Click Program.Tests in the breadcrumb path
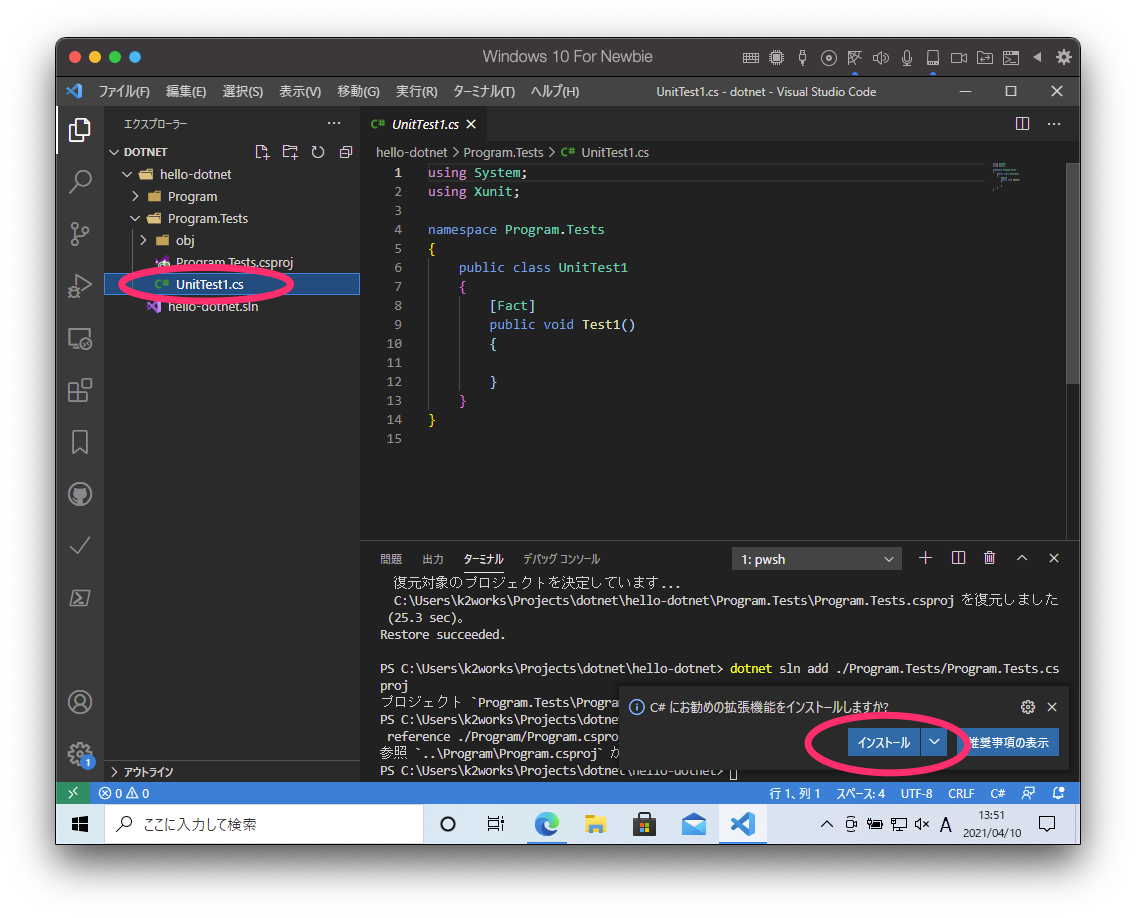1136x918 pixels. [x=504, y=152]
